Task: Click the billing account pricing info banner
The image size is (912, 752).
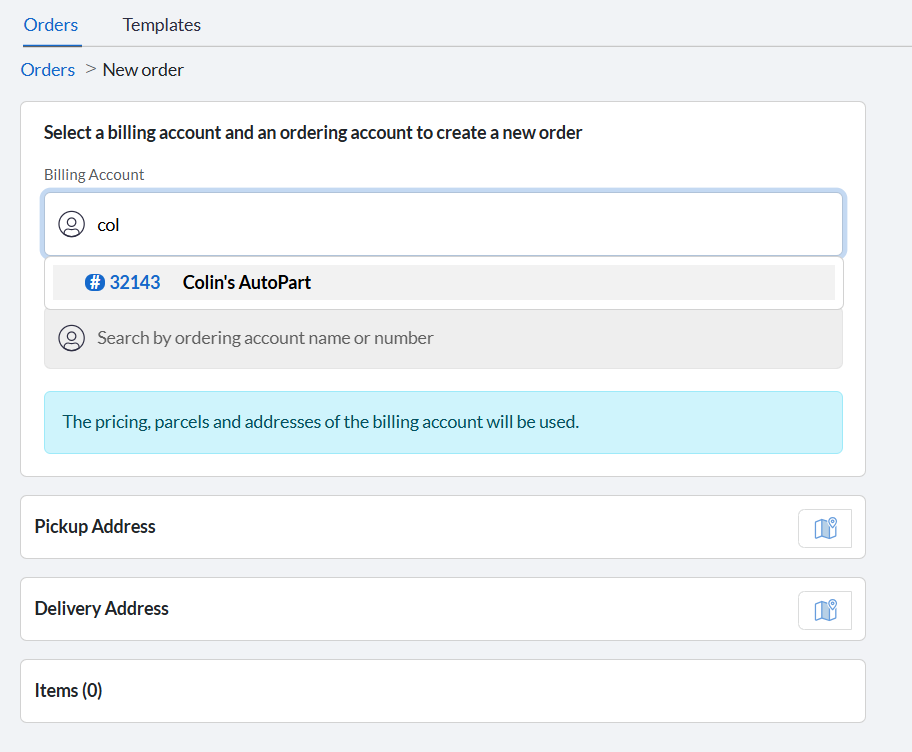Action: 444,422
